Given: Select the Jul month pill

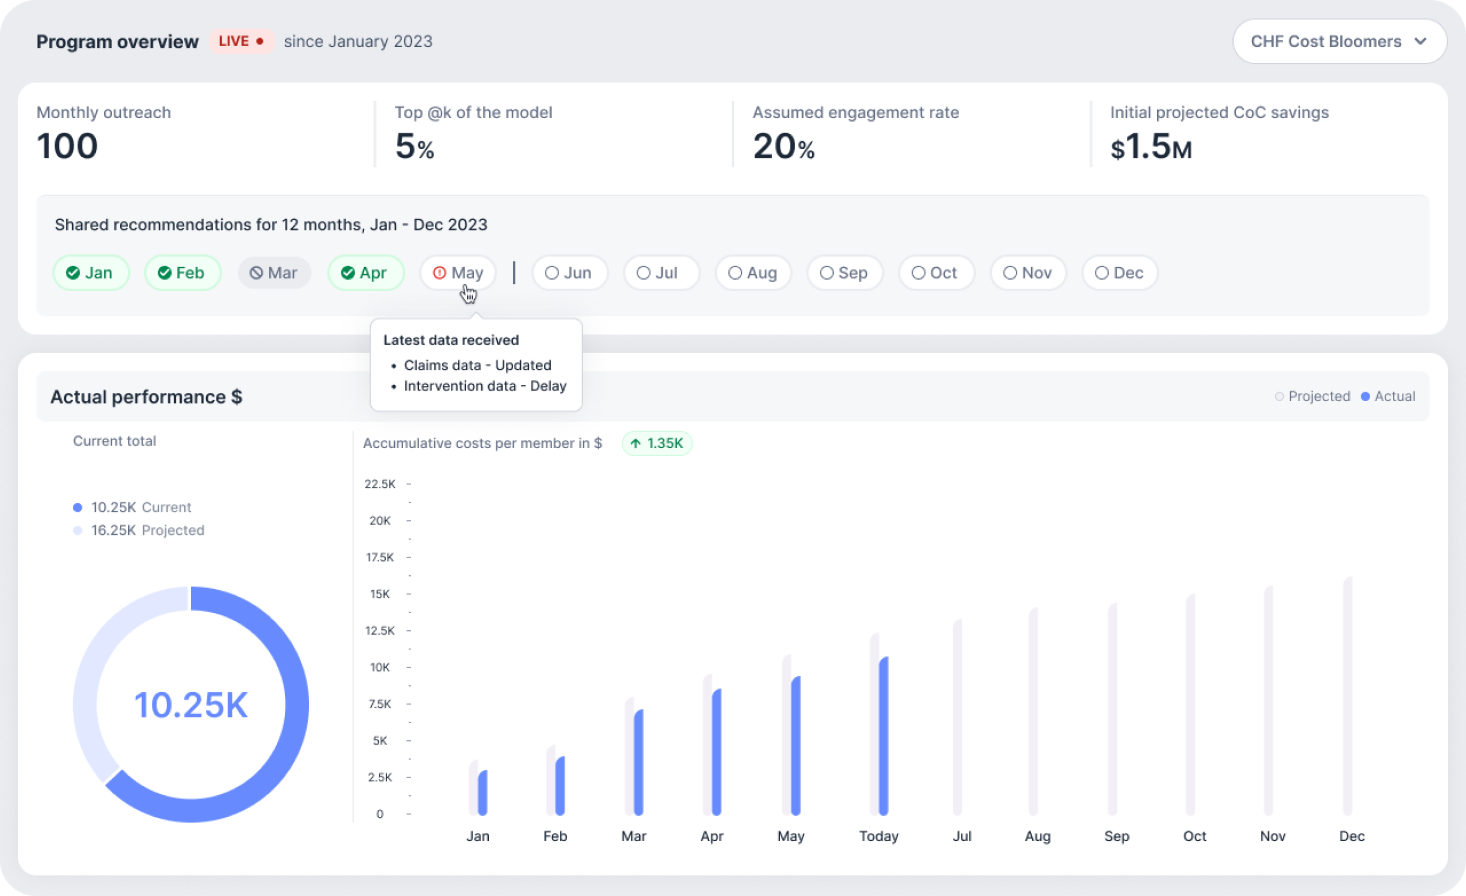Looking at the screenshot, I should [661, 272].
